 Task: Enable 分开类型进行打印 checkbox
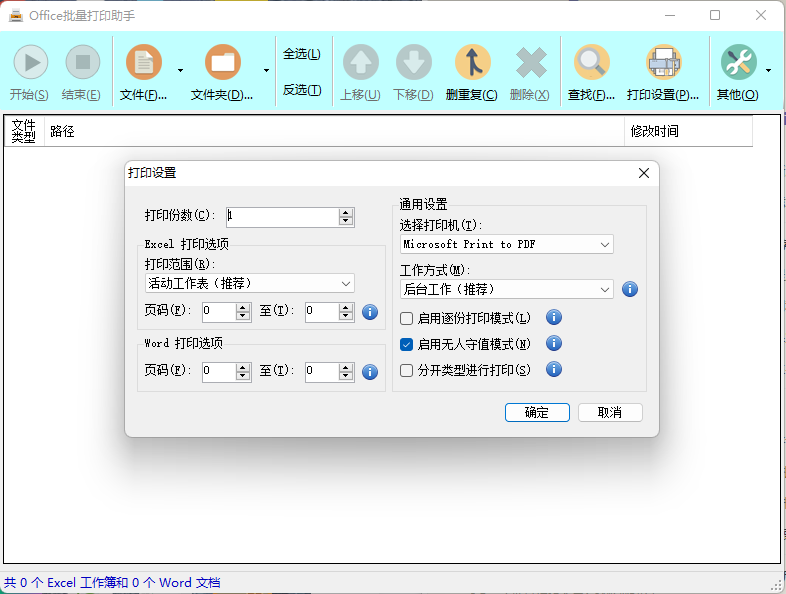pyautogui.click(x=407, y=370)
